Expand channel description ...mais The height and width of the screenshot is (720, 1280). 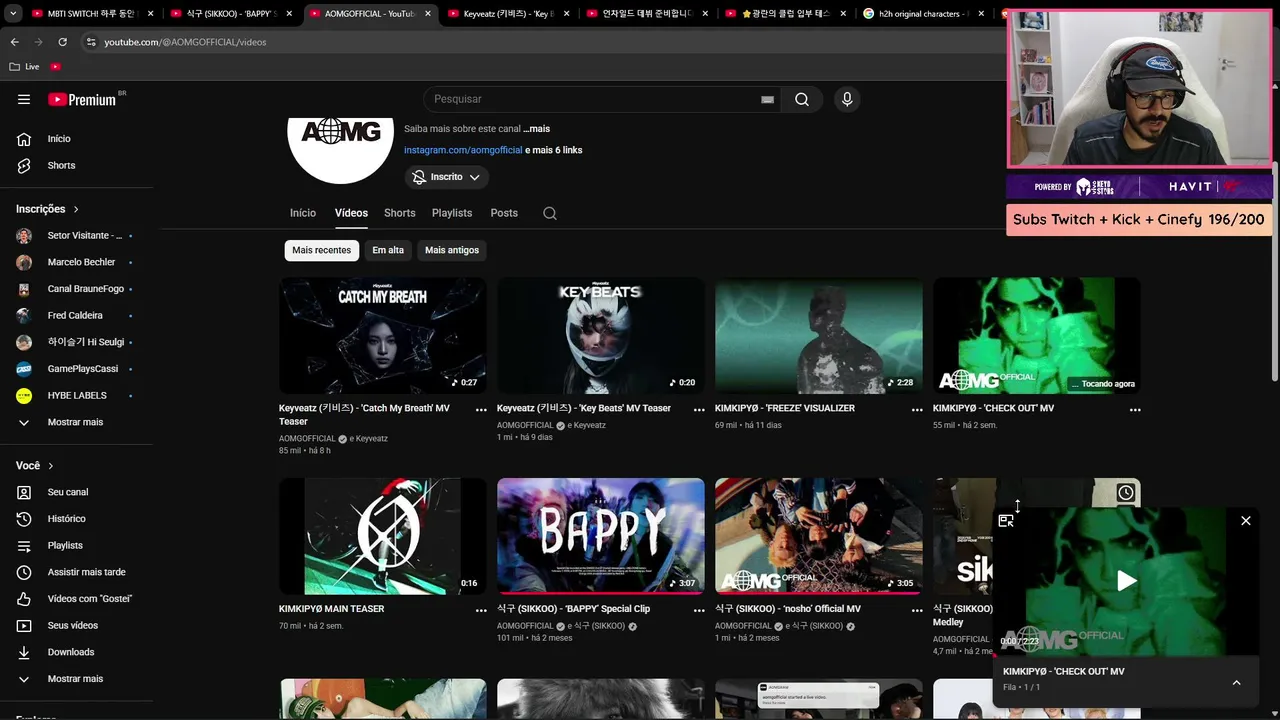pyautogui.click(x=536, y=129)
